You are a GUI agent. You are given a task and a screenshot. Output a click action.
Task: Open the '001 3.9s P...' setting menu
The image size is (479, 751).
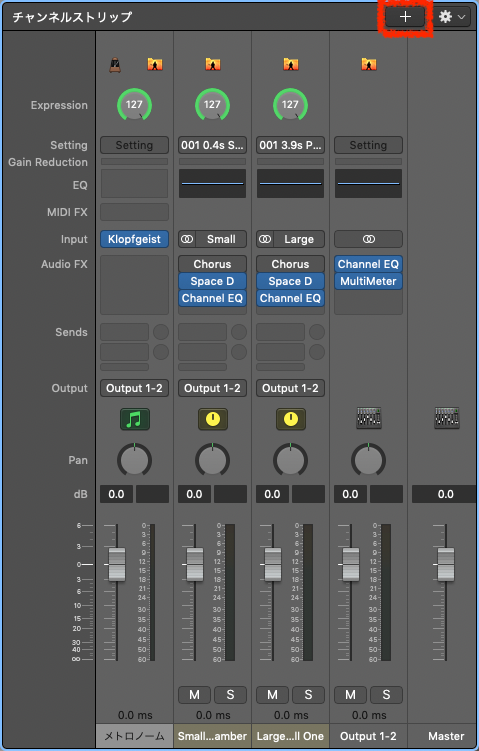(x=291, y=145)
